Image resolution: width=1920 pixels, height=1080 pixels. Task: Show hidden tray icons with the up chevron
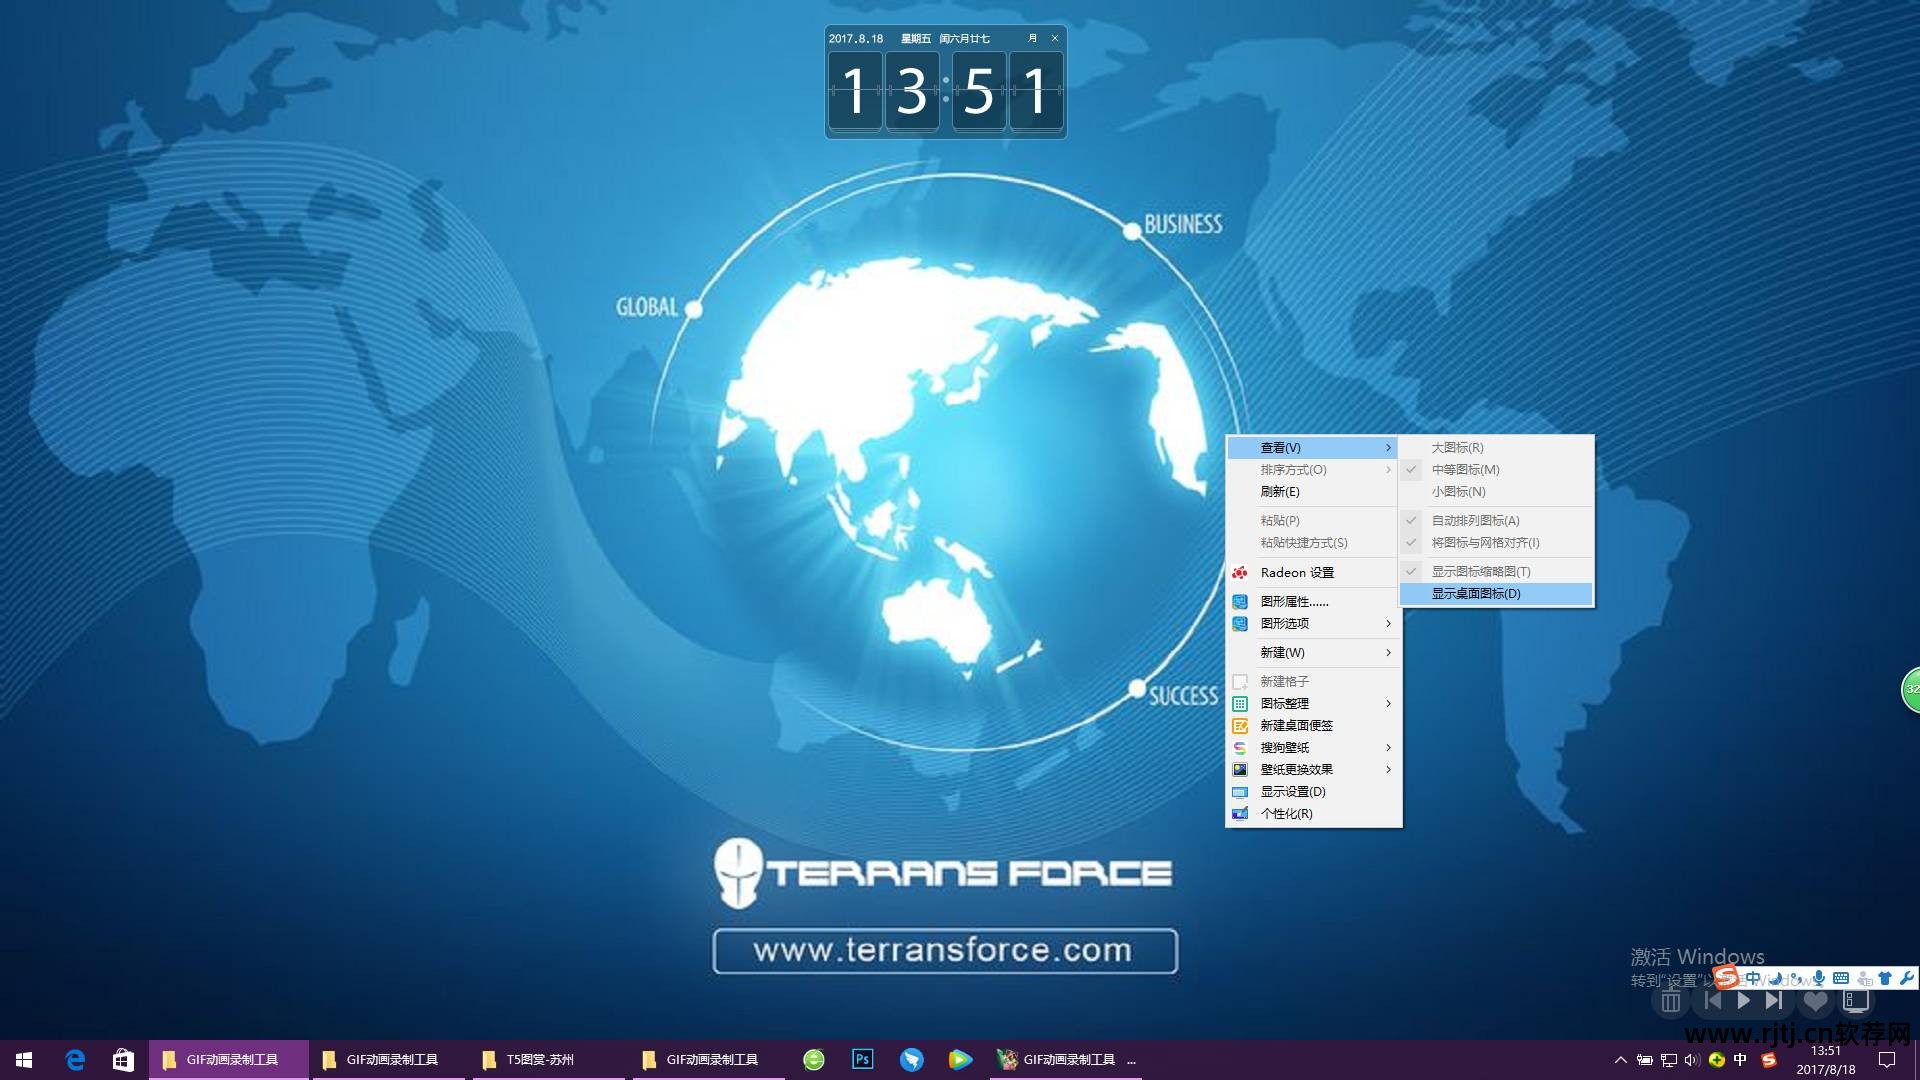point(1620,1060)
